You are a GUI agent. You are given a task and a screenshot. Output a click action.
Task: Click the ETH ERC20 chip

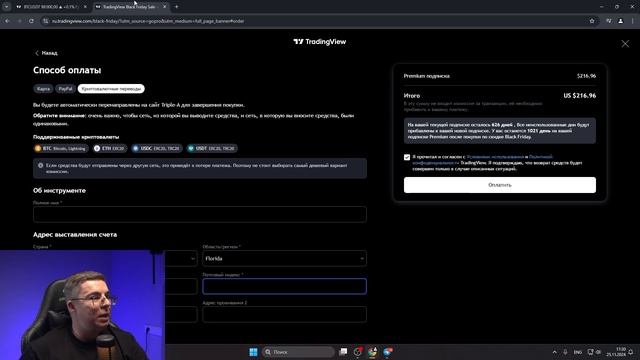tap(109, 148)
